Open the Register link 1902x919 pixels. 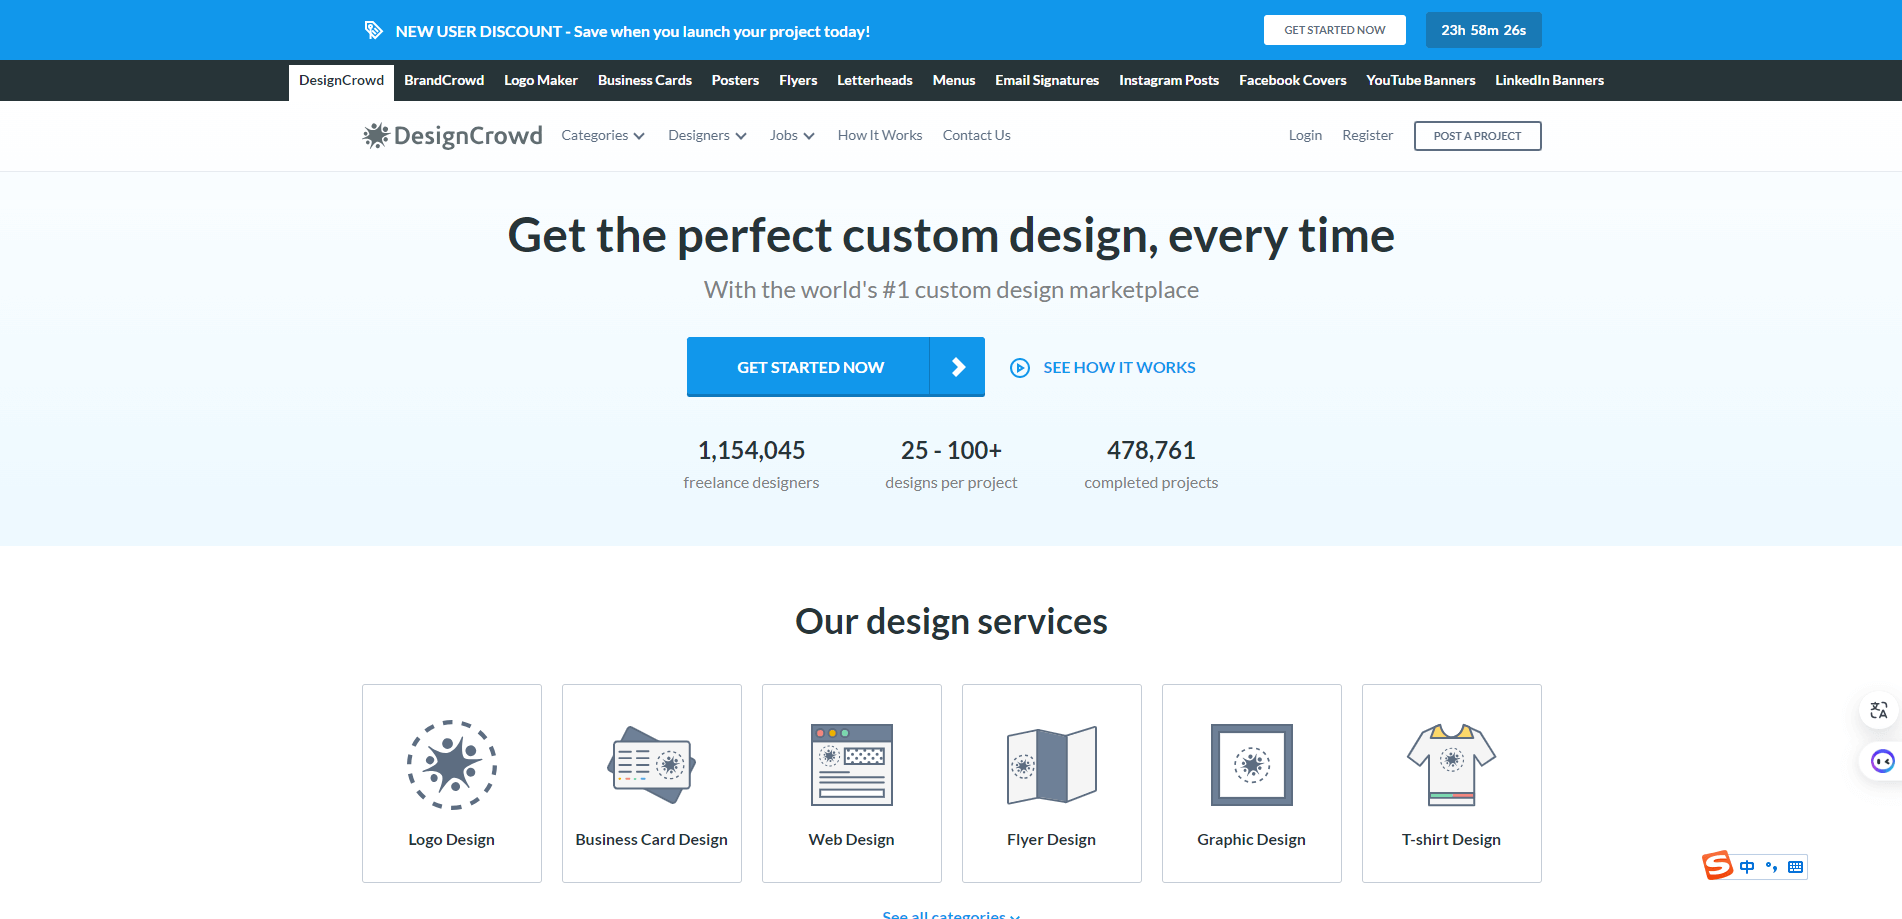point(1367,136)
